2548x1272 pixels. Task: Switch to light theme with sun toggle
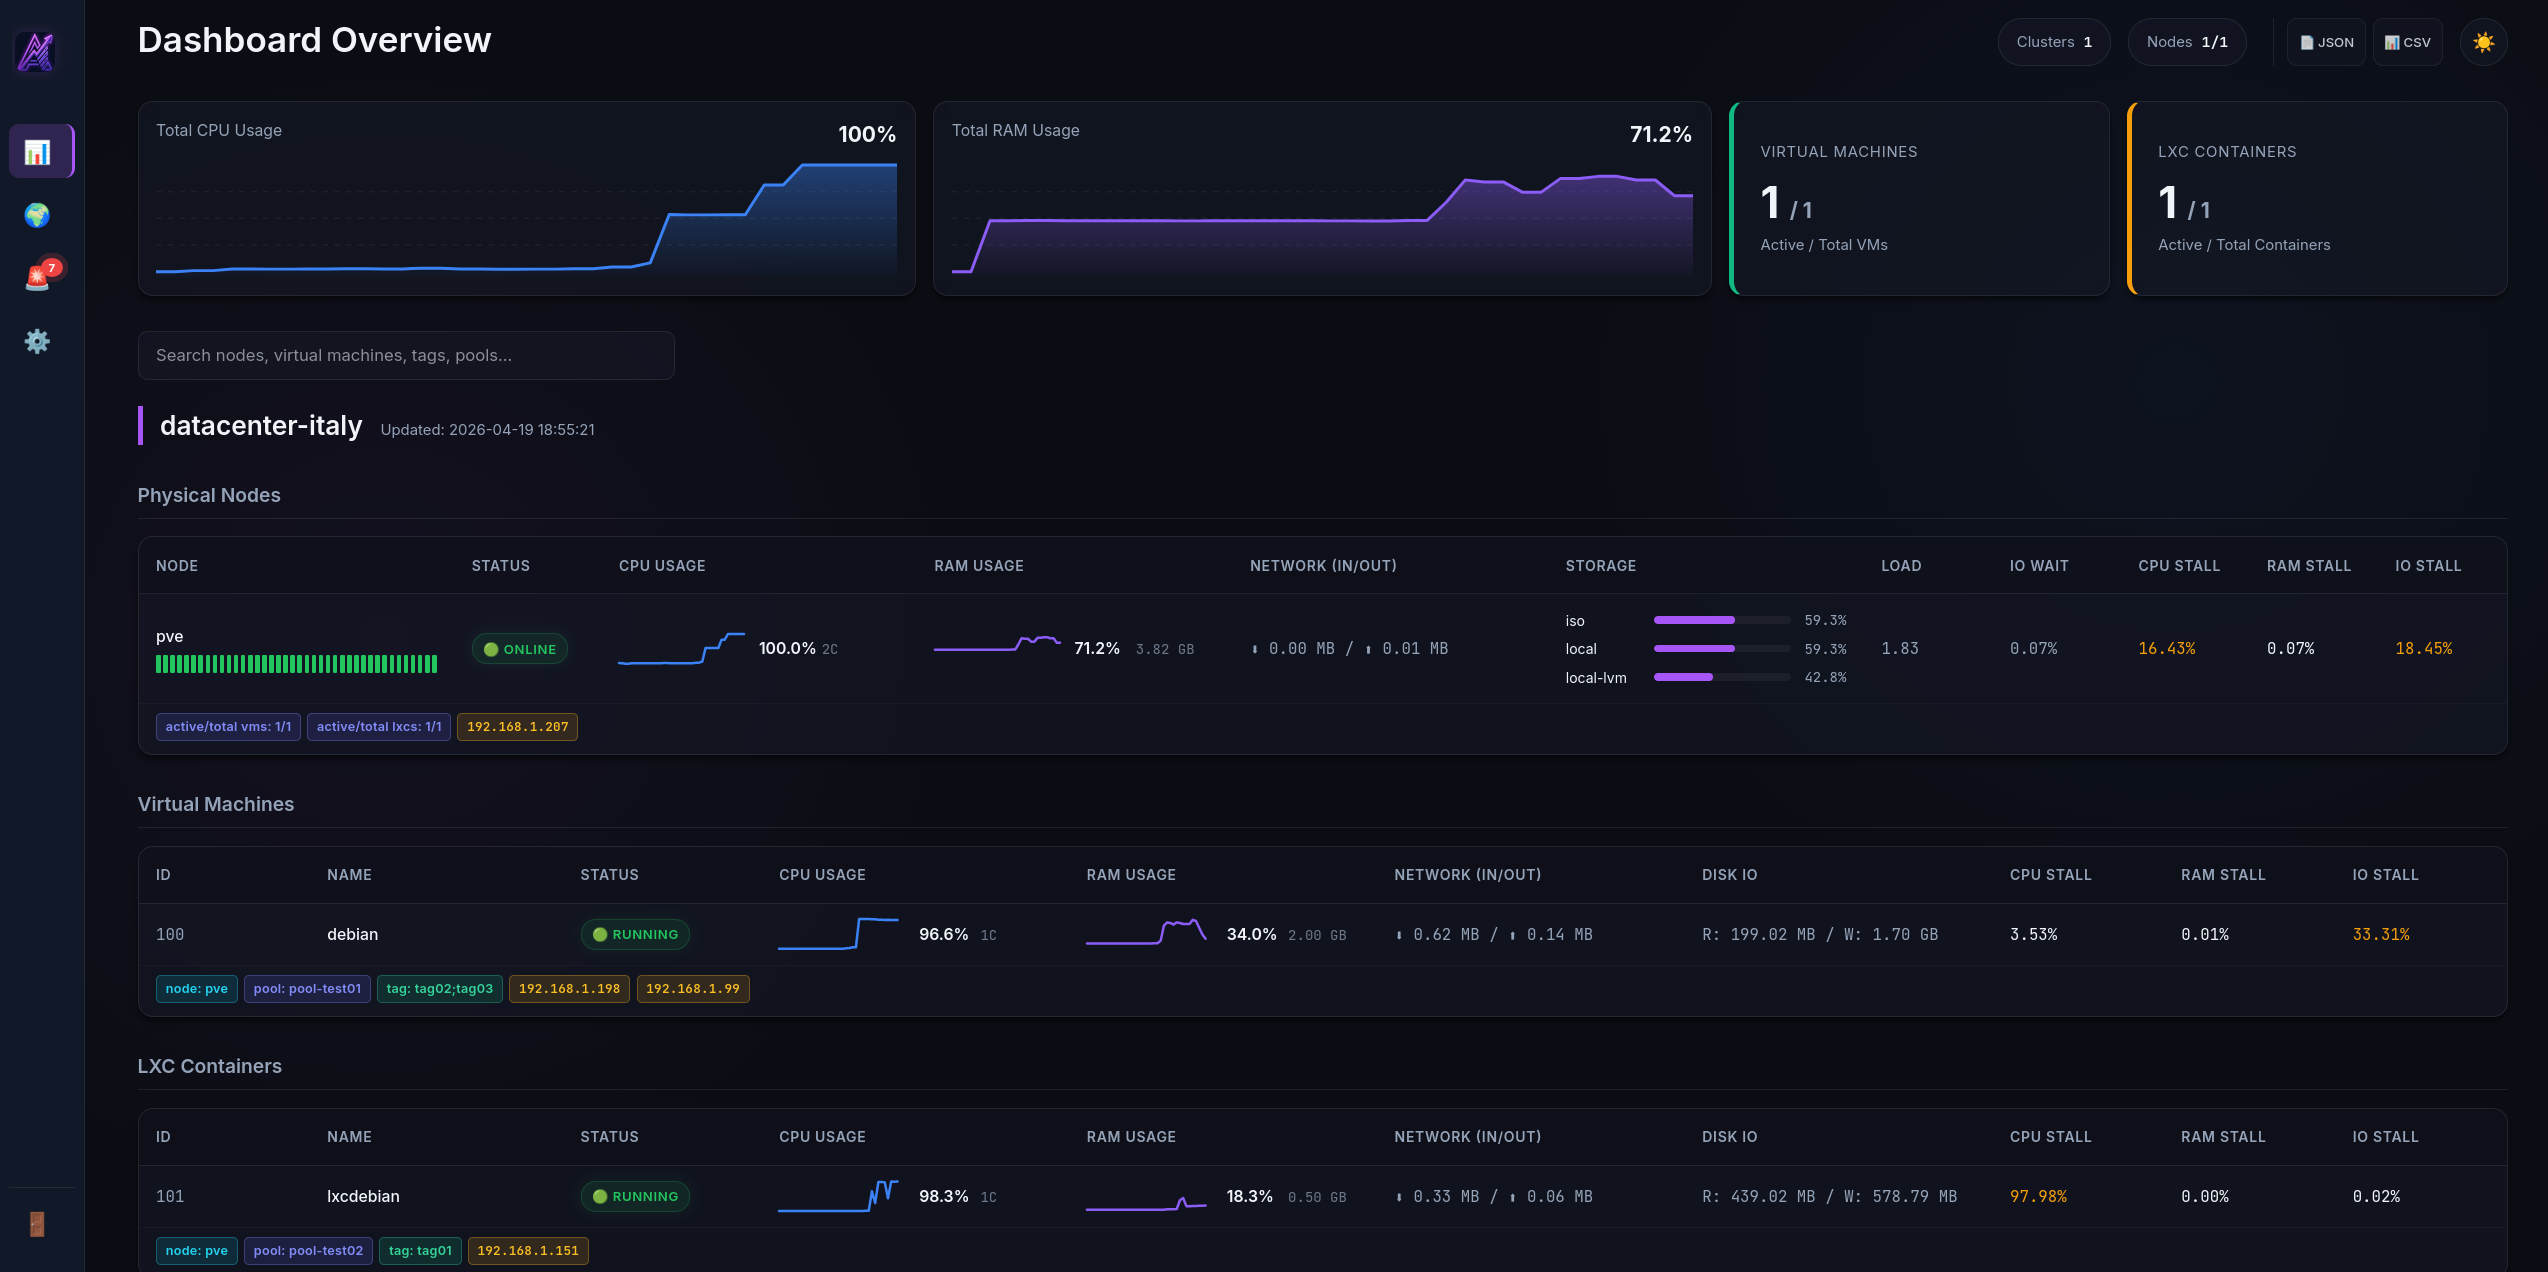[2484, 42]
